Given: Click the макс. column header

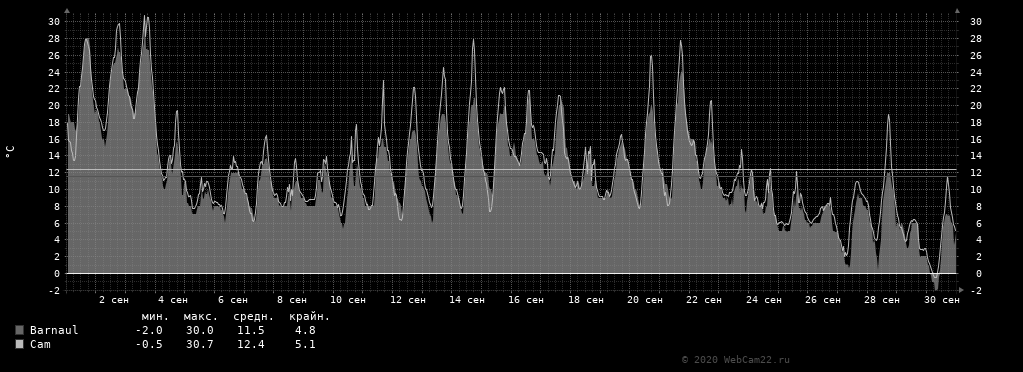Looking at the screenshot, I should click(x=201, y=317).
